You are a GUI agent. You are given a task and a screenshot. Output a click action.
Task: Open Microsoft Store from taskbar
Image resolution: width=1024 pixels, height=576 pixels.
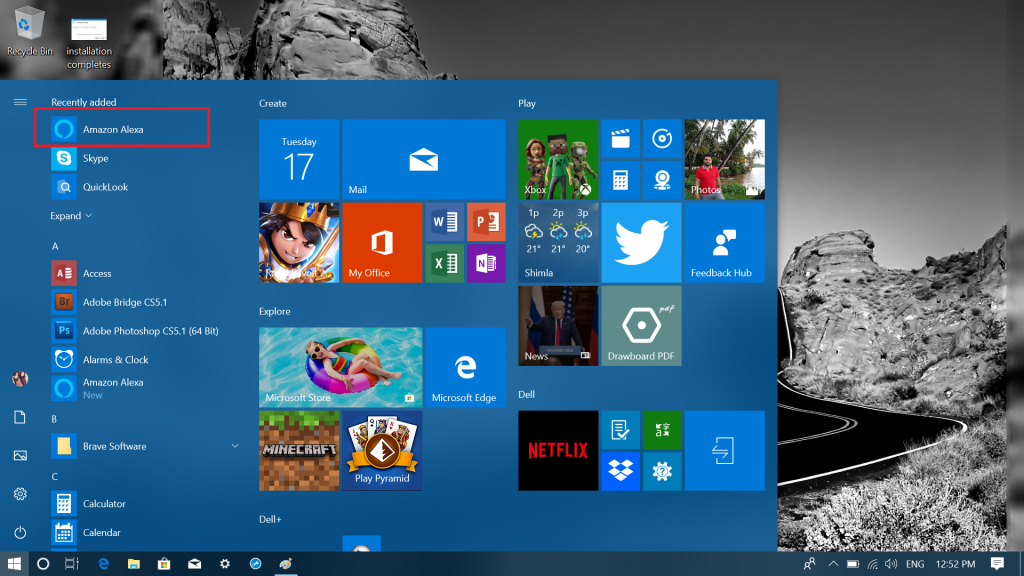tap(164, 564)
